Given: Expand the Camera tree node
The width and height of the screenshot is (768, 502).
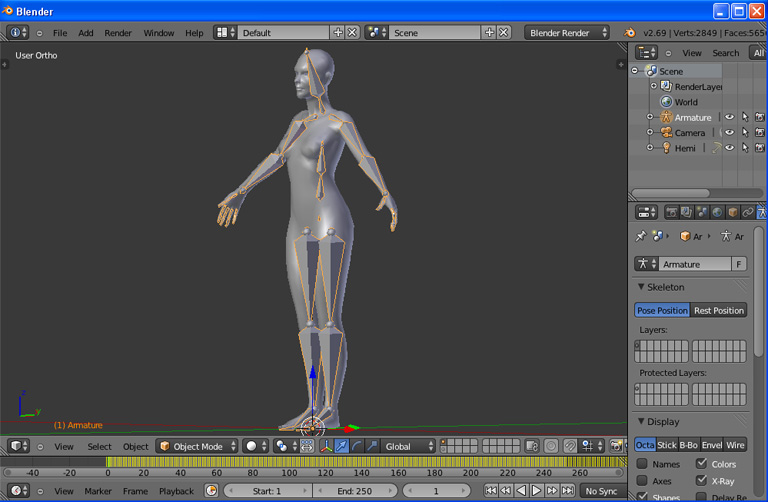Looking at the screenshot, I should (x=650, y=132).
